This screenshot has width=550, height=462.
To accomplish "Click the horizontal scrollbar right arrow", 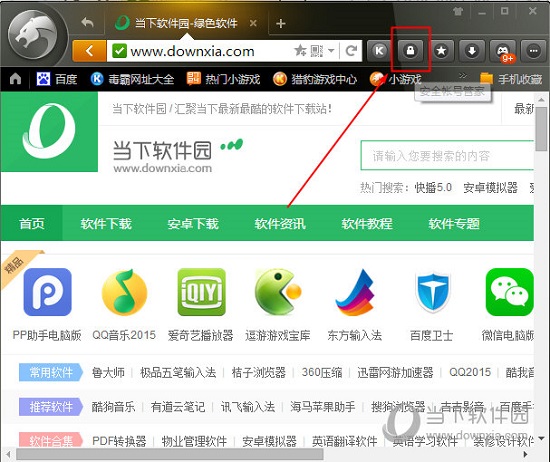I will click(x=525, y=454).
